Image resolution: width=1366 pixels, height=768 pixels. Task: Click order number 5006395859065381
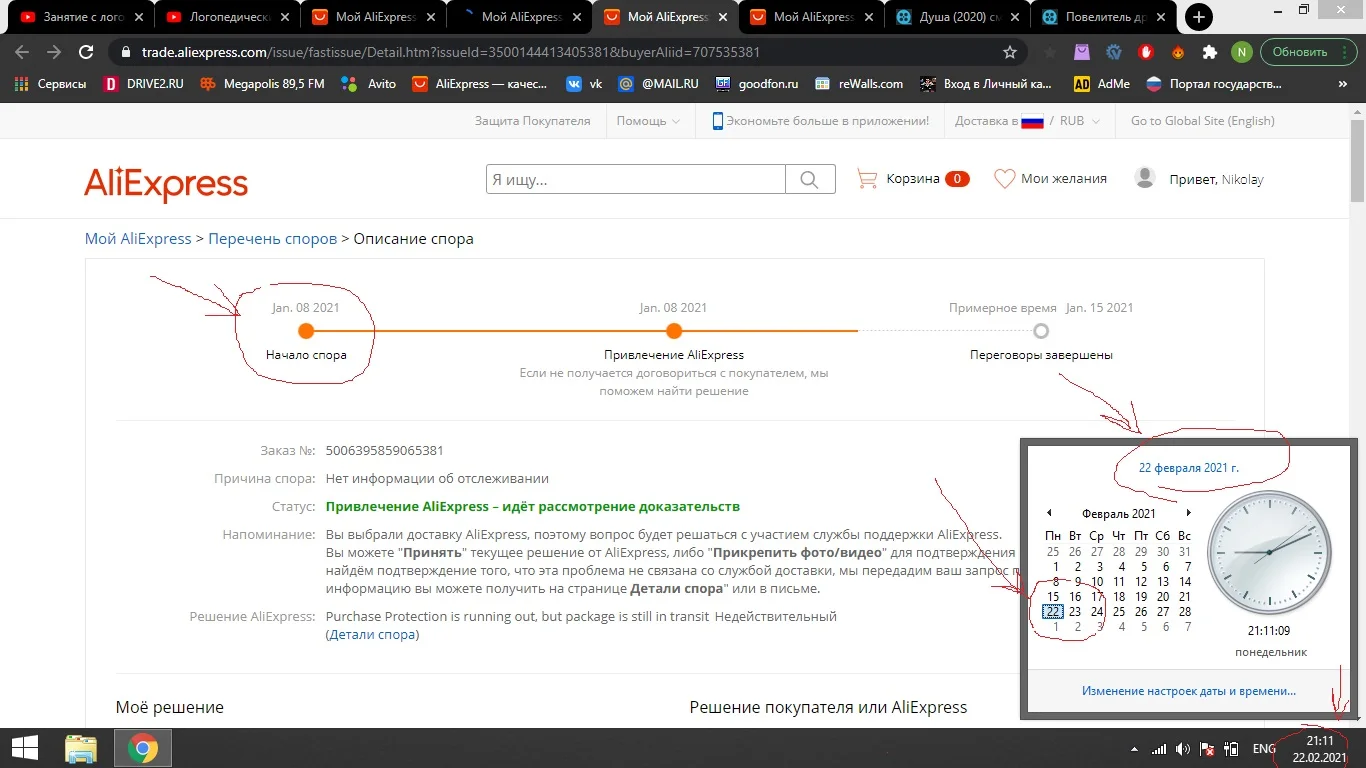tap(385, 451)
